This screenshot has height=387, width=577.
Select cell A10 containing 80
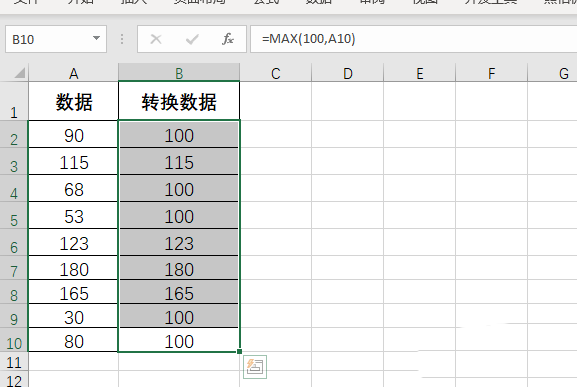click(74, 341)
